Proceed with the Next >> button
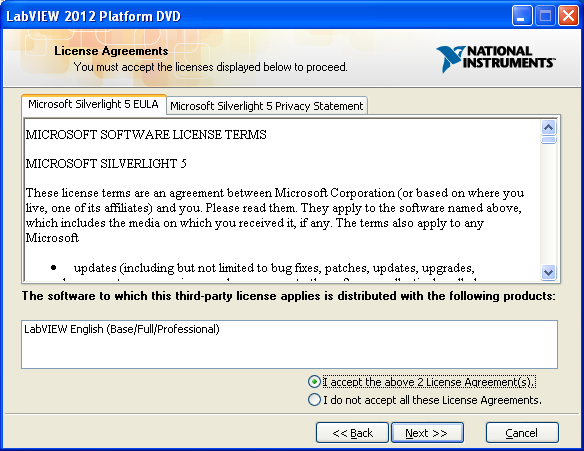 click(x=427, y=433)
